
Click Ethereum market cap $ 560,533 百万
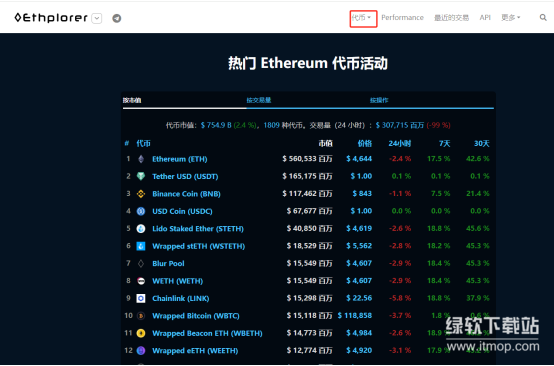[x=307, y=159]
